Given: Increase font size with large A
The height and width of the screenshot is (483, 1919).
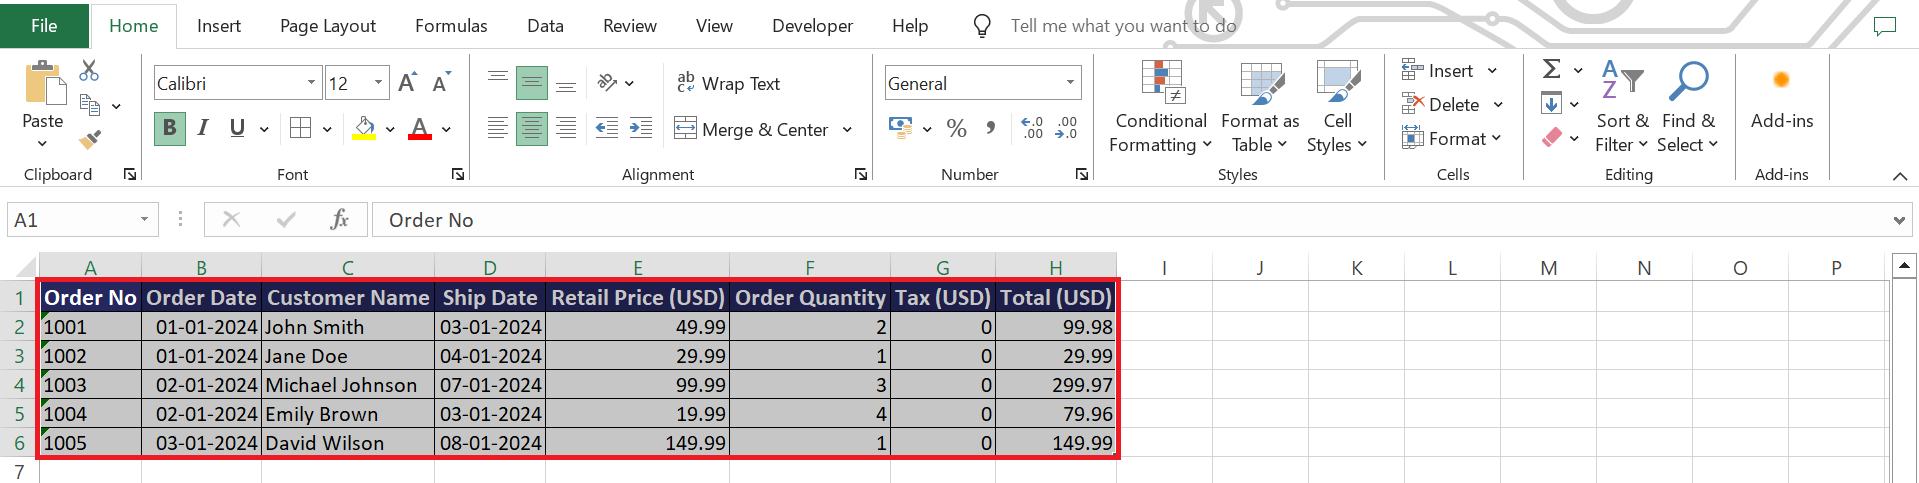Looking at the screenshot, I should pos(407,83).
